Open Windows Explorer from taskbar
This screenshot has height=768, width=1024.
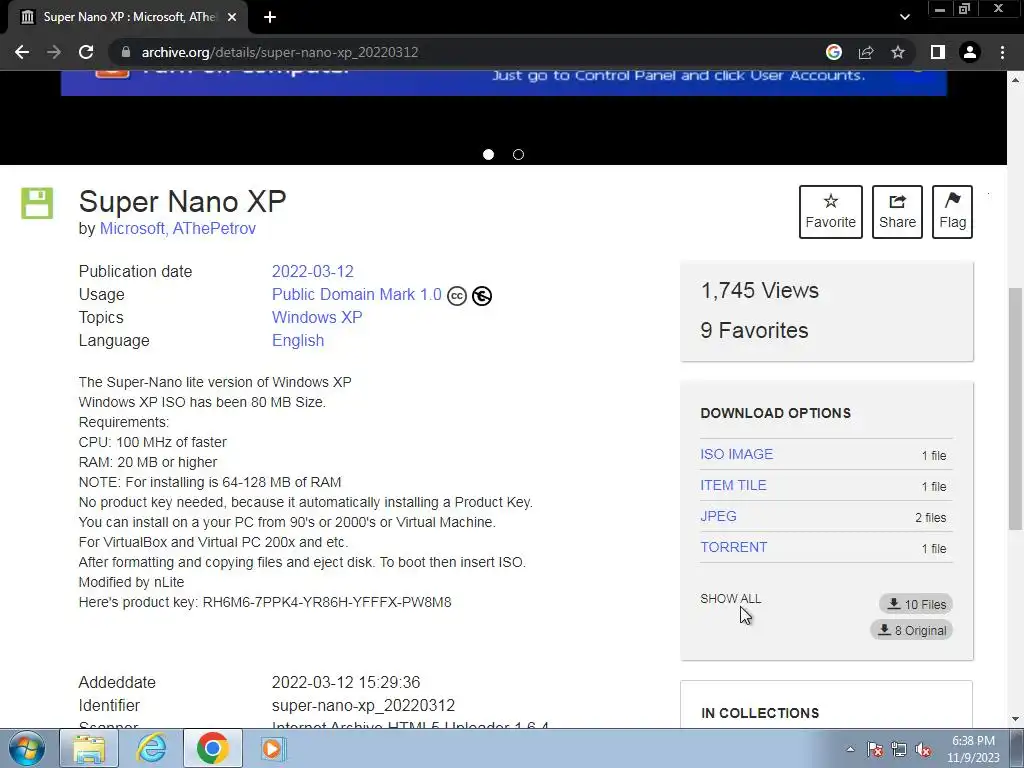pyautogui.click(x=89, y=748)
